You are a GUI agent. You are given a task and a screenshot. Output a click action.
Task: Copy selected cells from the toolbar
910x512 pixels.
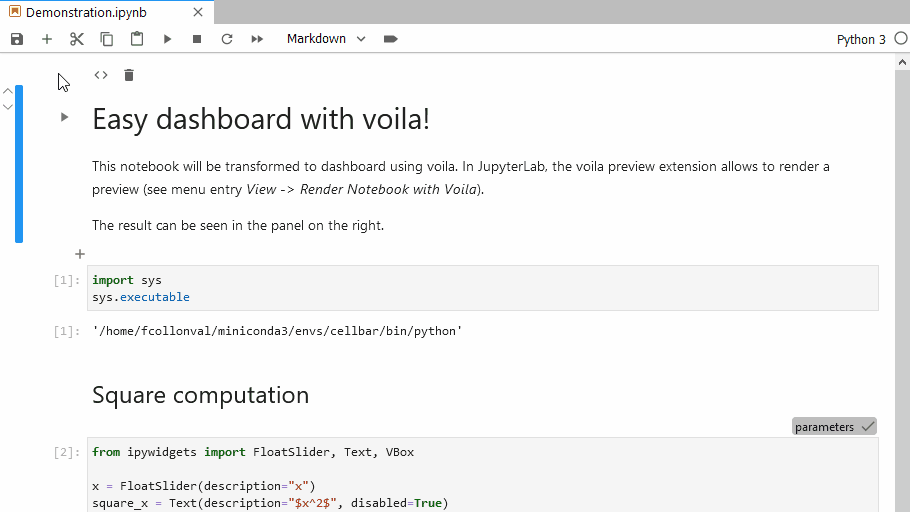[107, 39]
